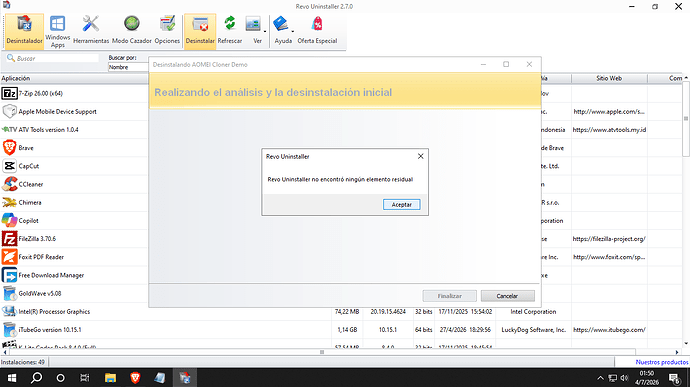
Task: Expand the Ayuda dropdown arrow
Action: (293, 31)
